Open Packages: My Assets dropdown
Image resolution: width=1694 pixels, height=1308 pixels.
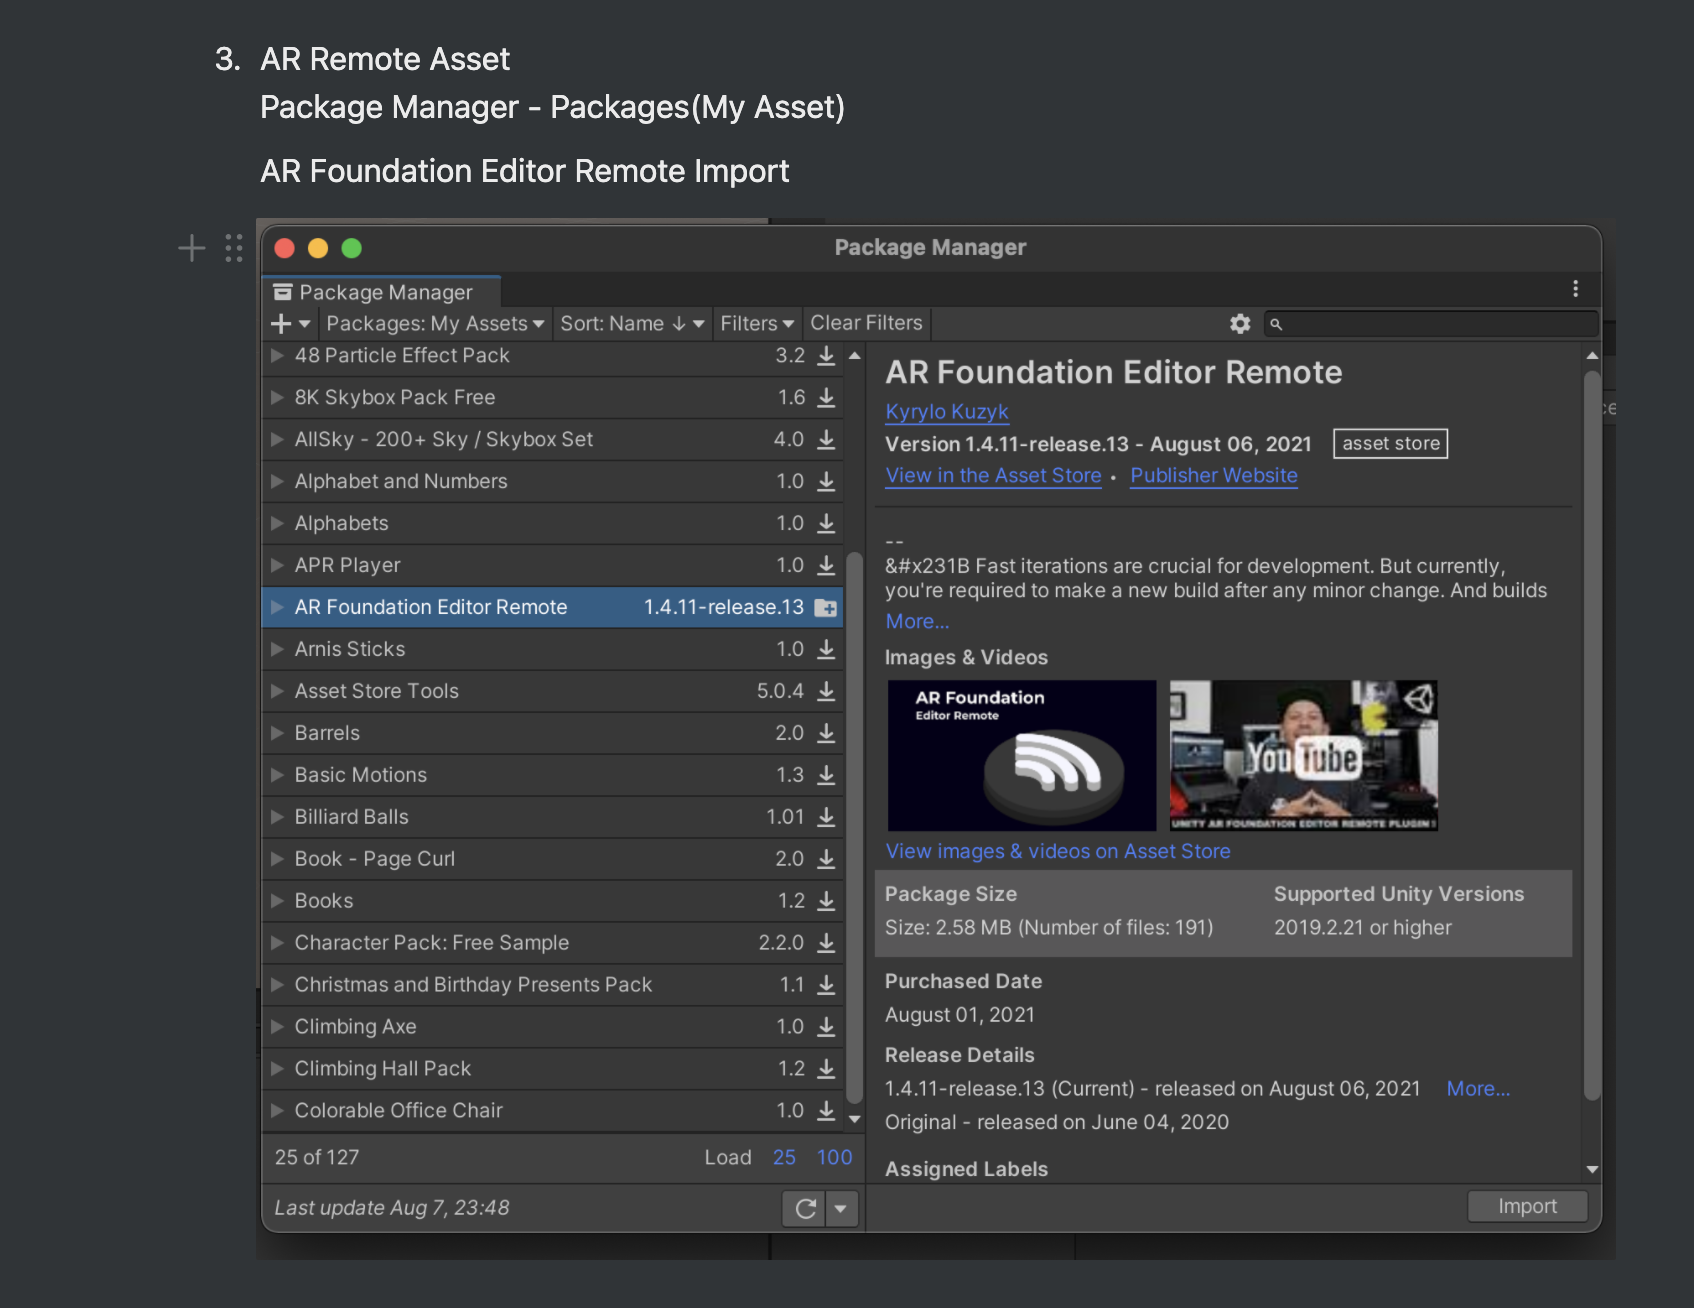coord(435,324)
